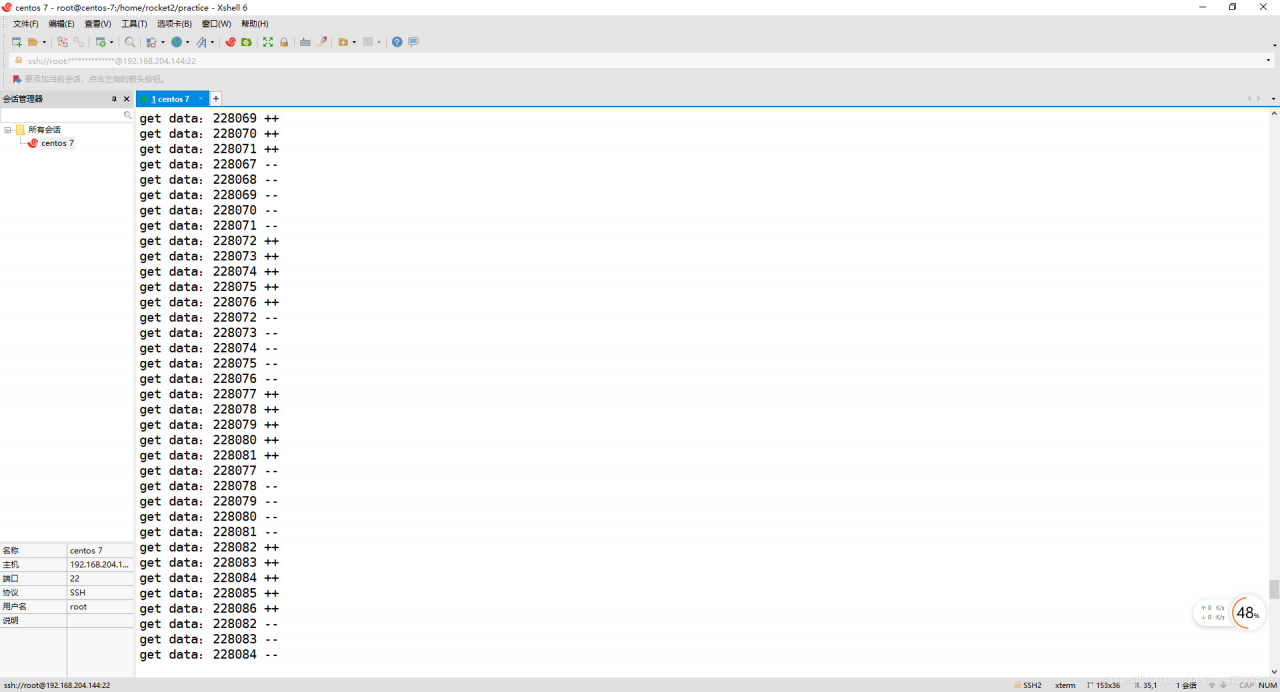Click the pane Layout toolbar icon

coord(368,42)
